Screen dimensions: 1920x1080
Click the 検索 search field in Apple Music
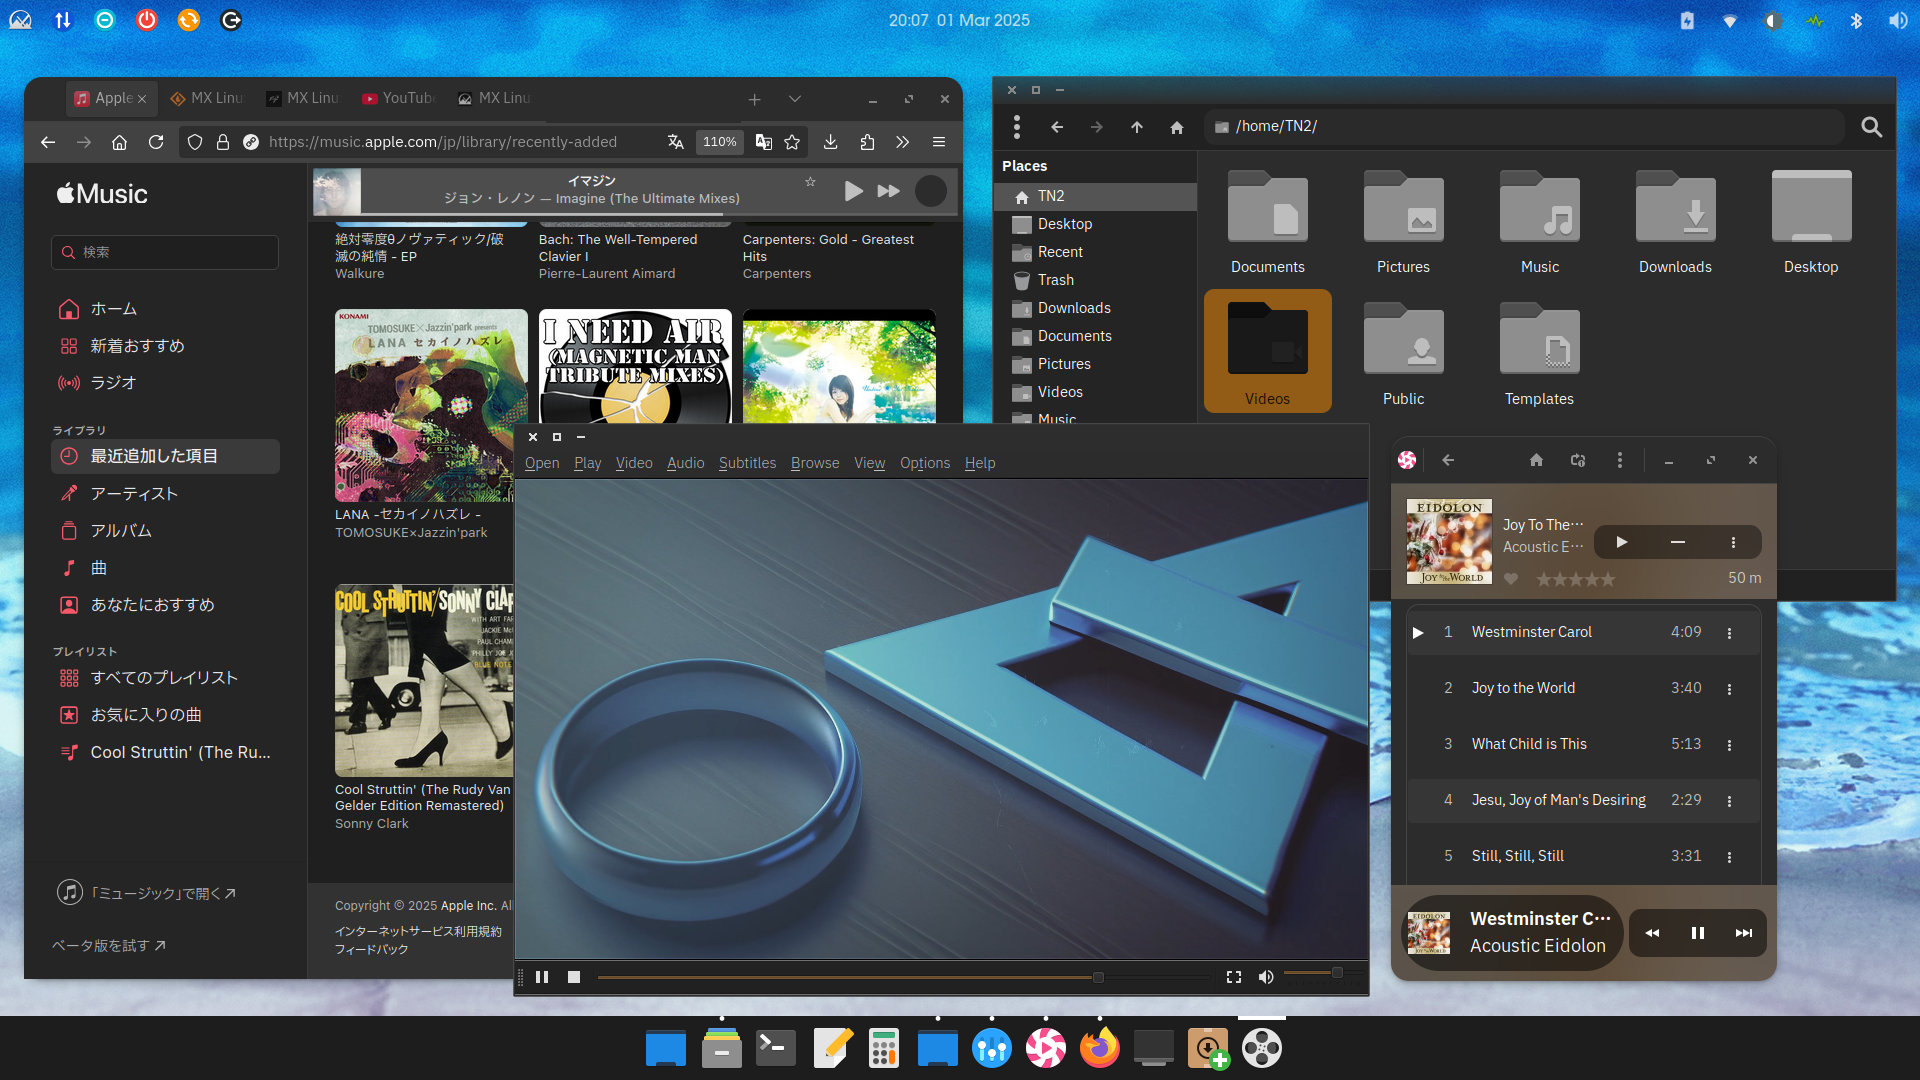click(165, 252)
